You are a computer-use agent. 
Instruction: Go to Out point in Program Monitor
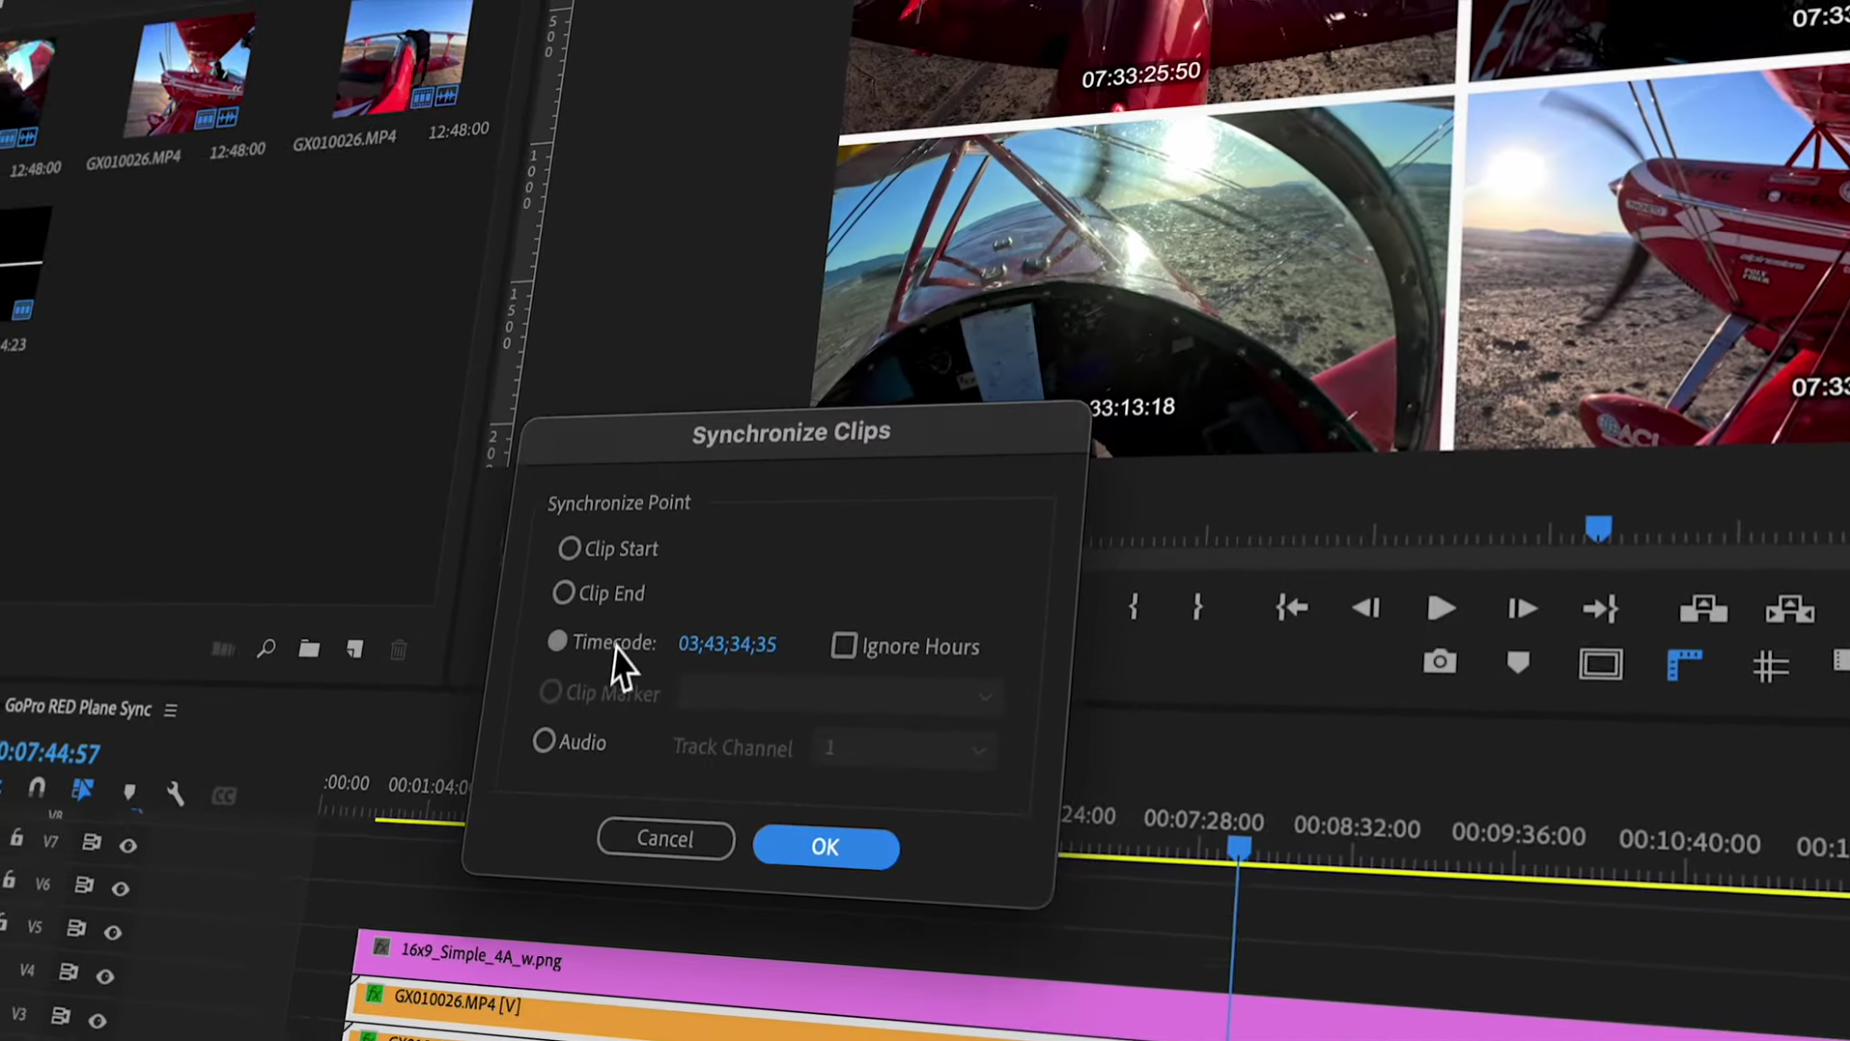coord(1601,608)
